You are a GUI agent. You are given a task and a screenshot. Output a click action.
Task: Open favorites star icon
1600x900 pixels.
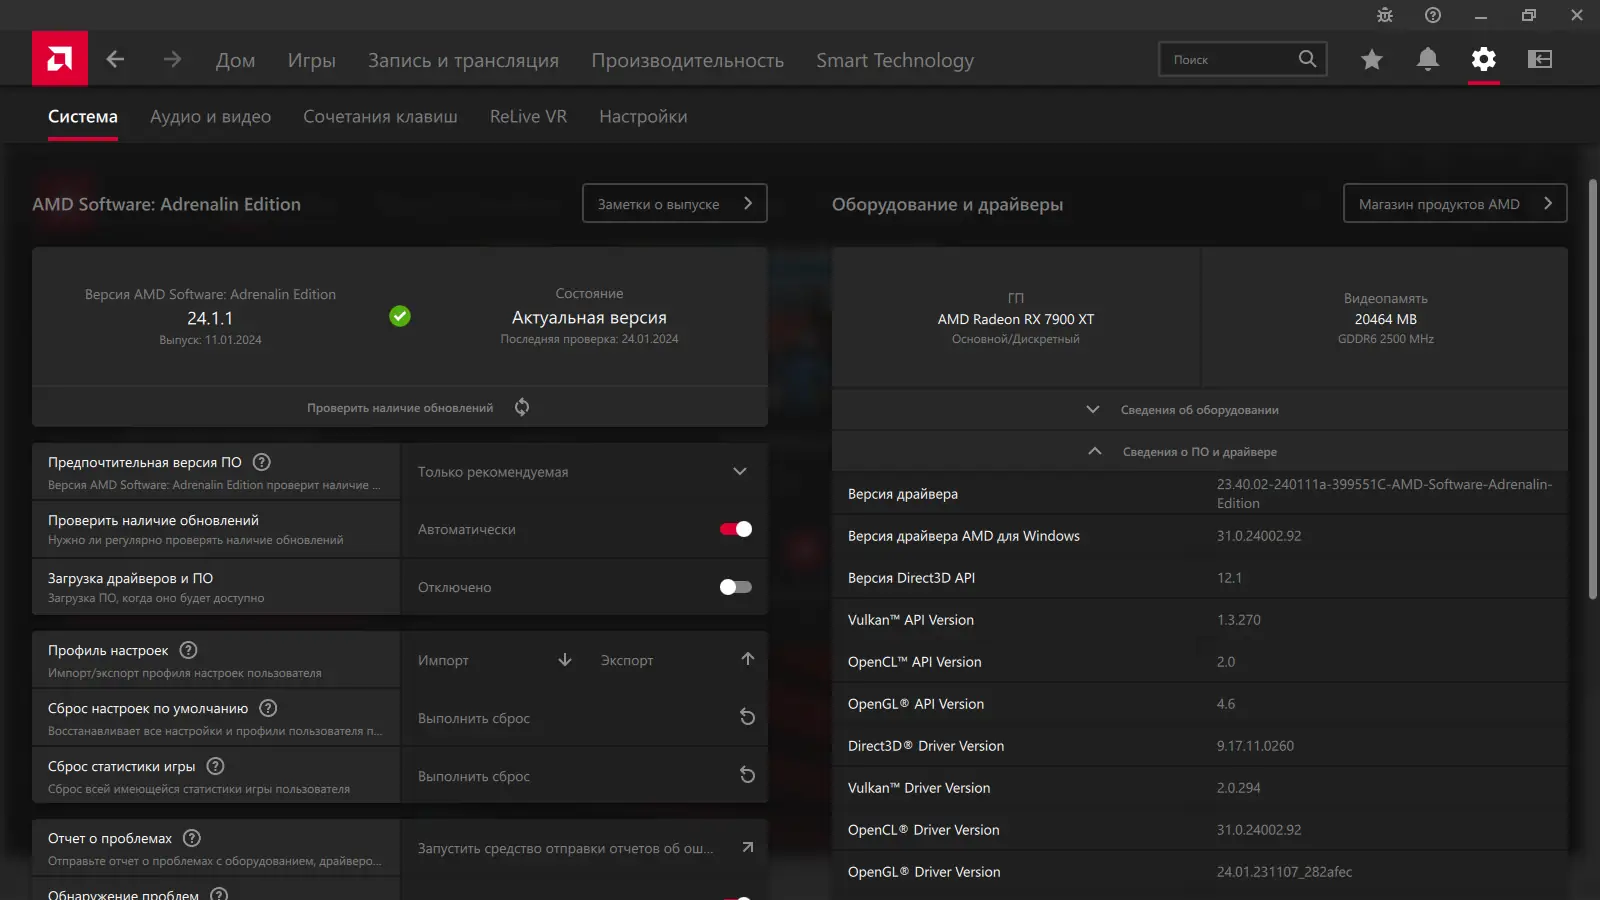1372,60
